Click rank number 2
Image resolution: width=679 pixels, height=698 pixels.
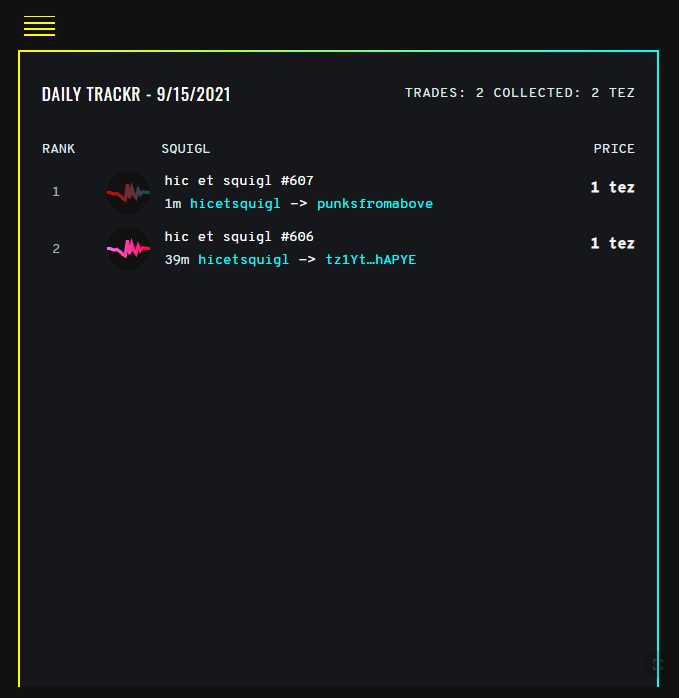coord(56,248)
